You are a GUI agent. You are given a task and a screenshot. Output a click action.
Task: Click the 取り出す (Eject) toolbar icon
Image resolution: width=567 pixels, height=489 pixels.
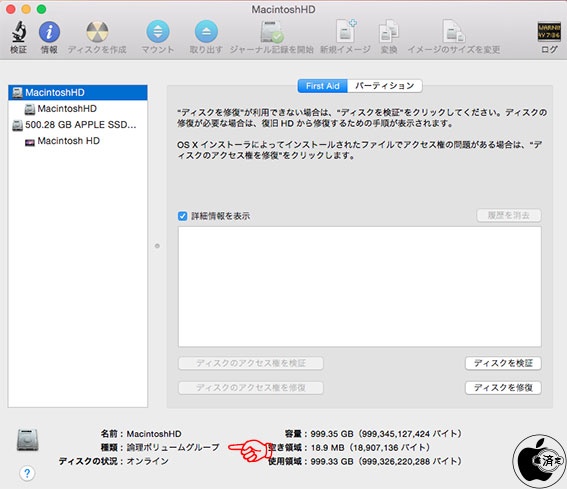[x=206, y=32]
